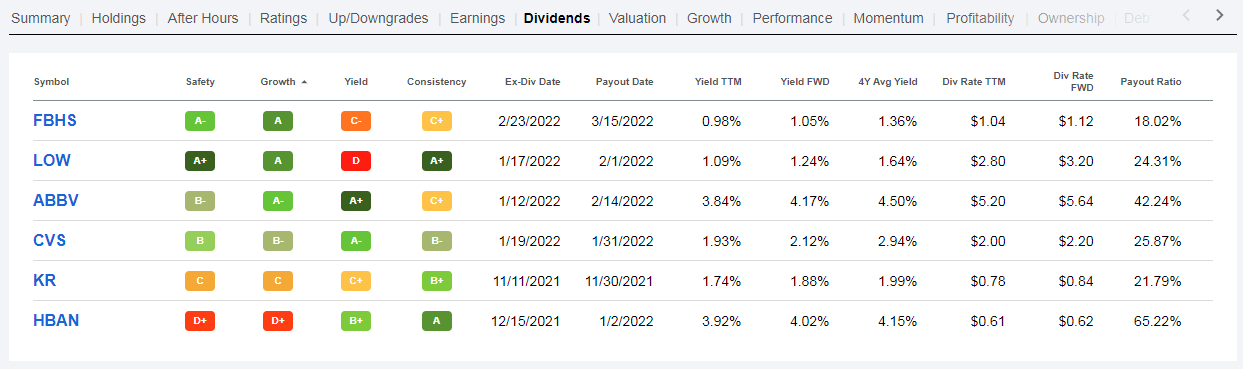Click FBHS Safety grade A- badge
1243x369 pixels.
click(x=200, y=121)
